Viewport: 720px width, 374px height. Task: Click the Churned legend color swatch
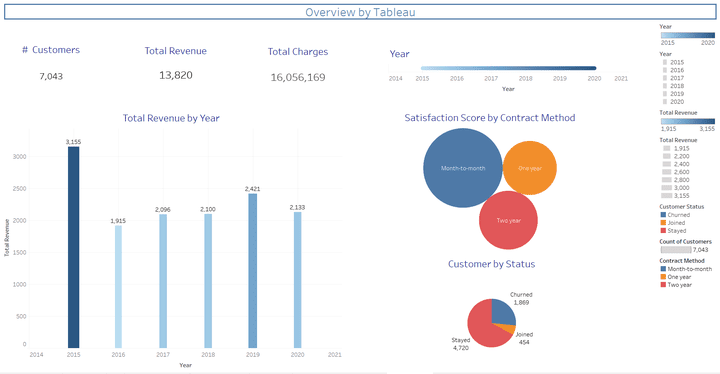[x=663, y=215]
